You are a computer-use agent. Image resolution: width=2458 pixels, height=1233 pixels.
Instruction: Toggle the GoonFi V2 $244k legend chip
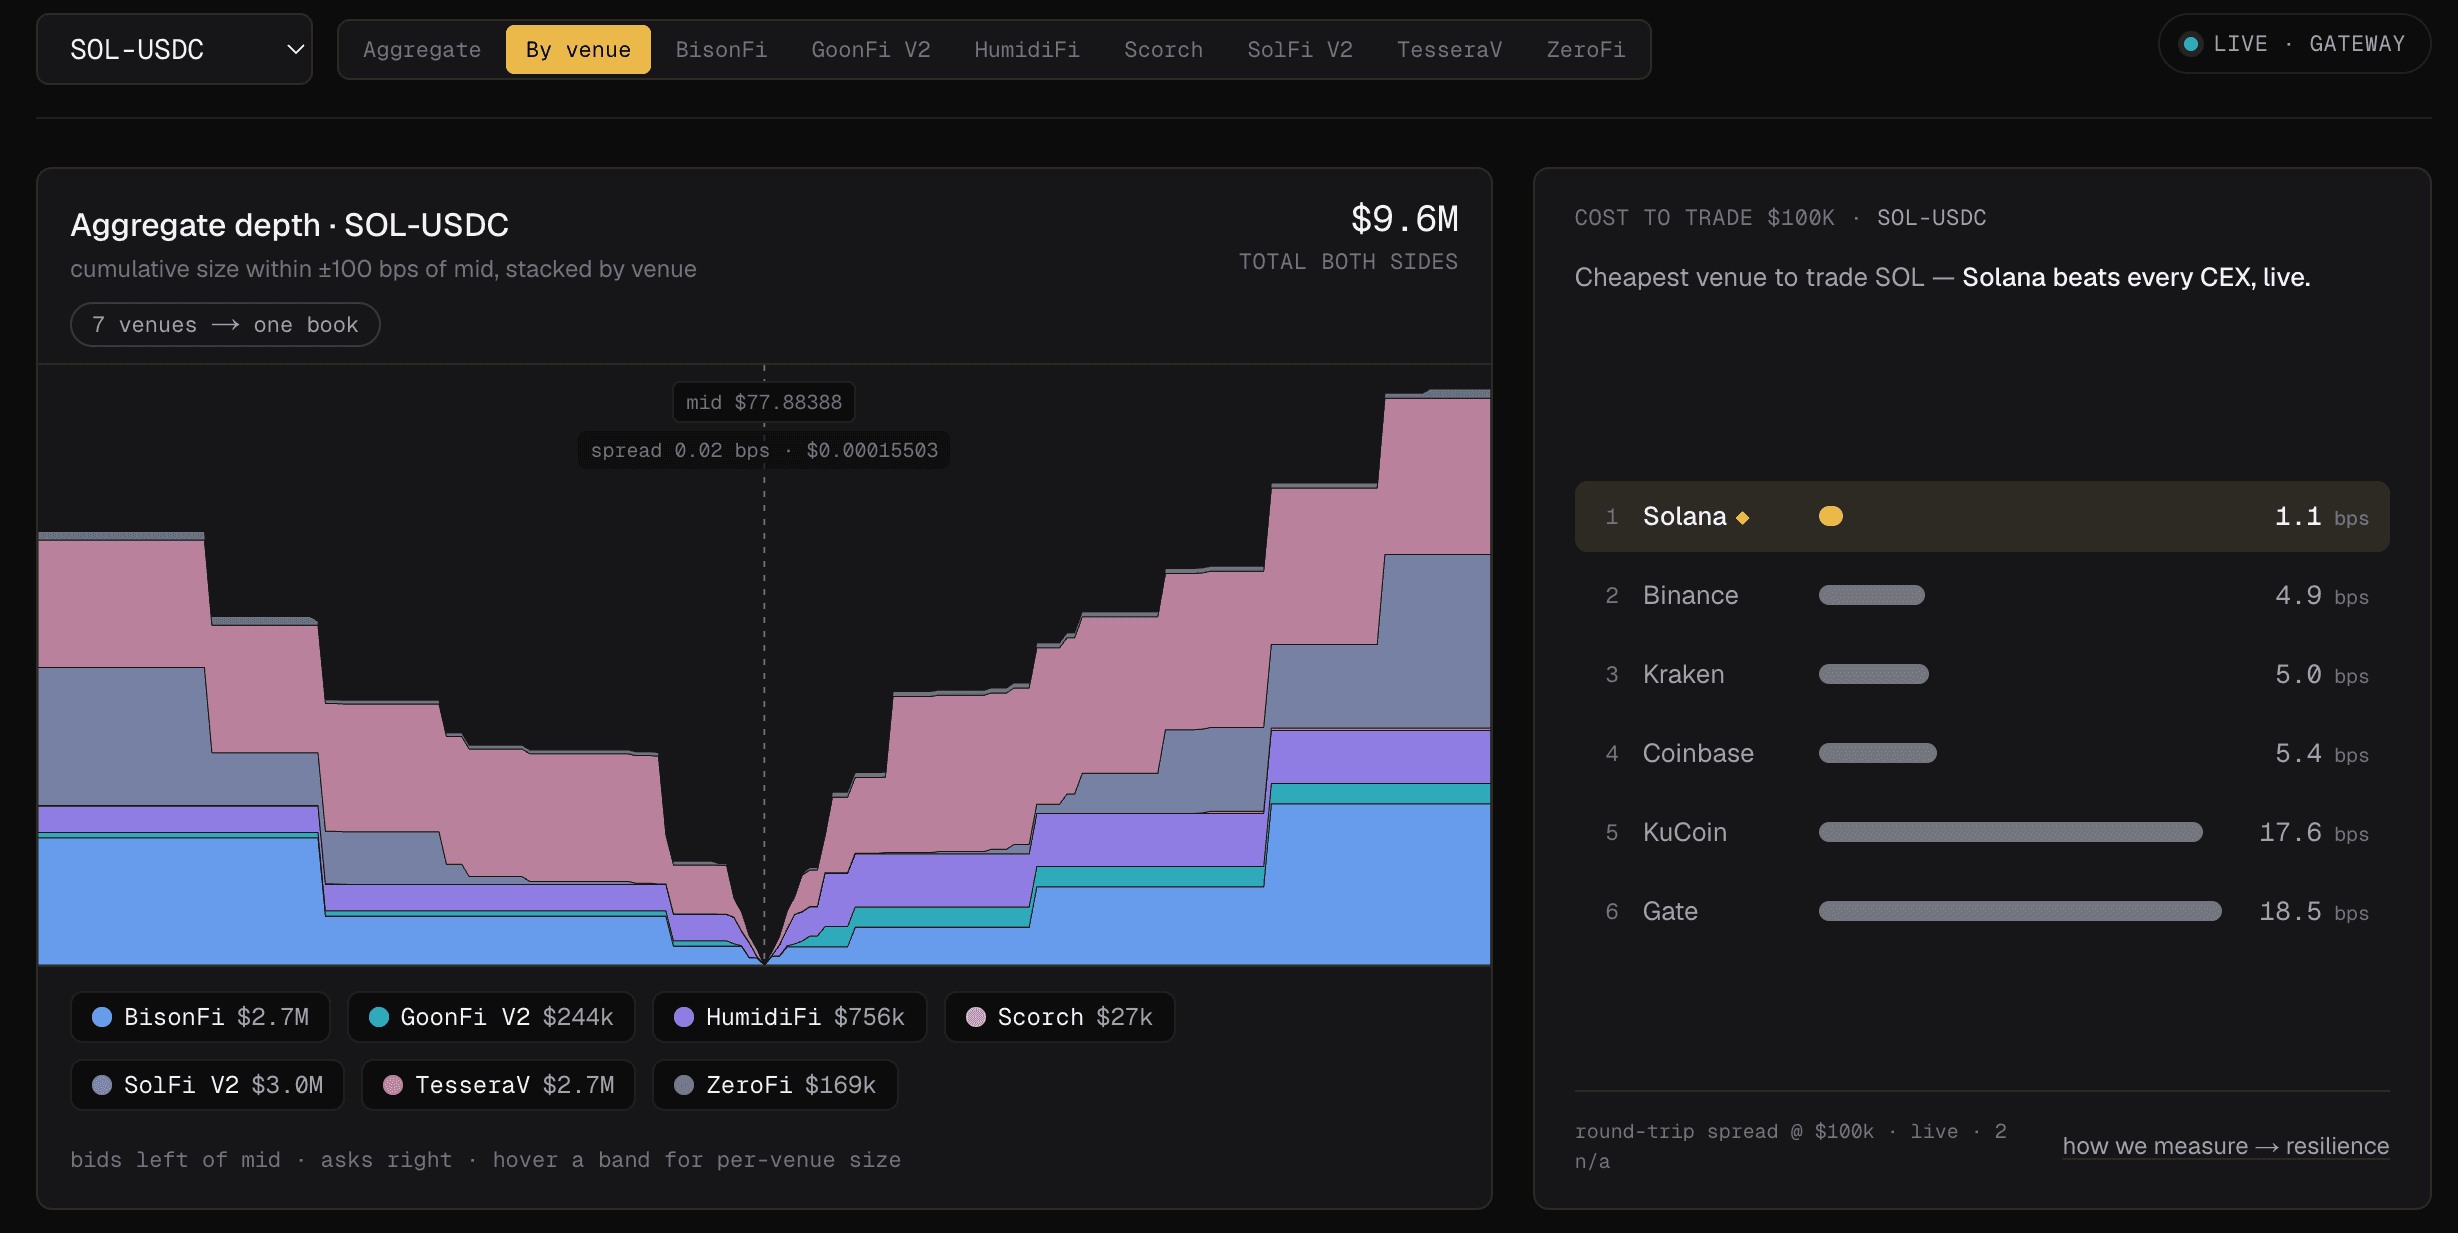(x=491, y=1017)
